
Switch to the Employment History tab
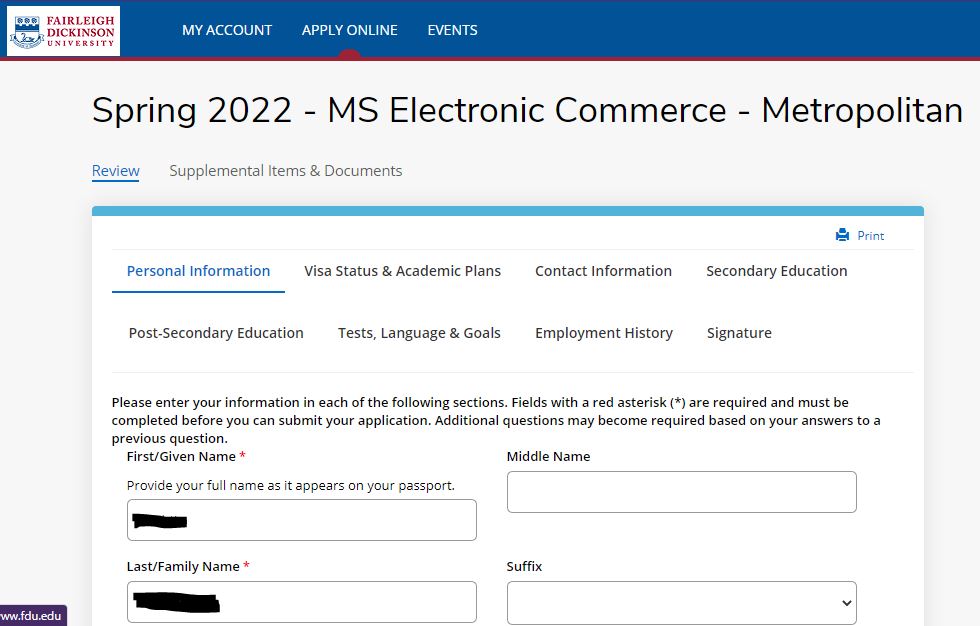point(603,333)
